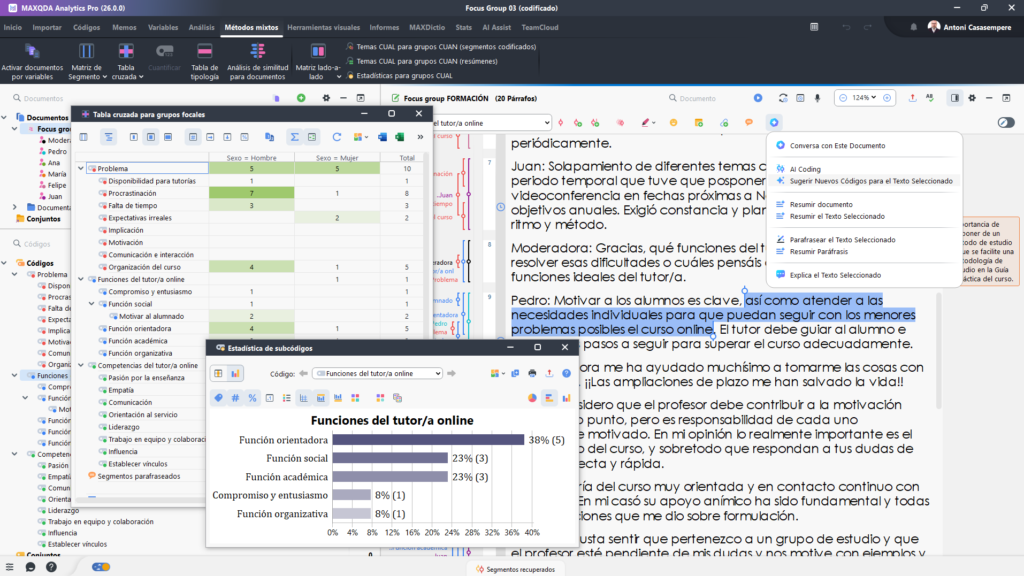Click microphone icon in document browser

pos(817,98)
